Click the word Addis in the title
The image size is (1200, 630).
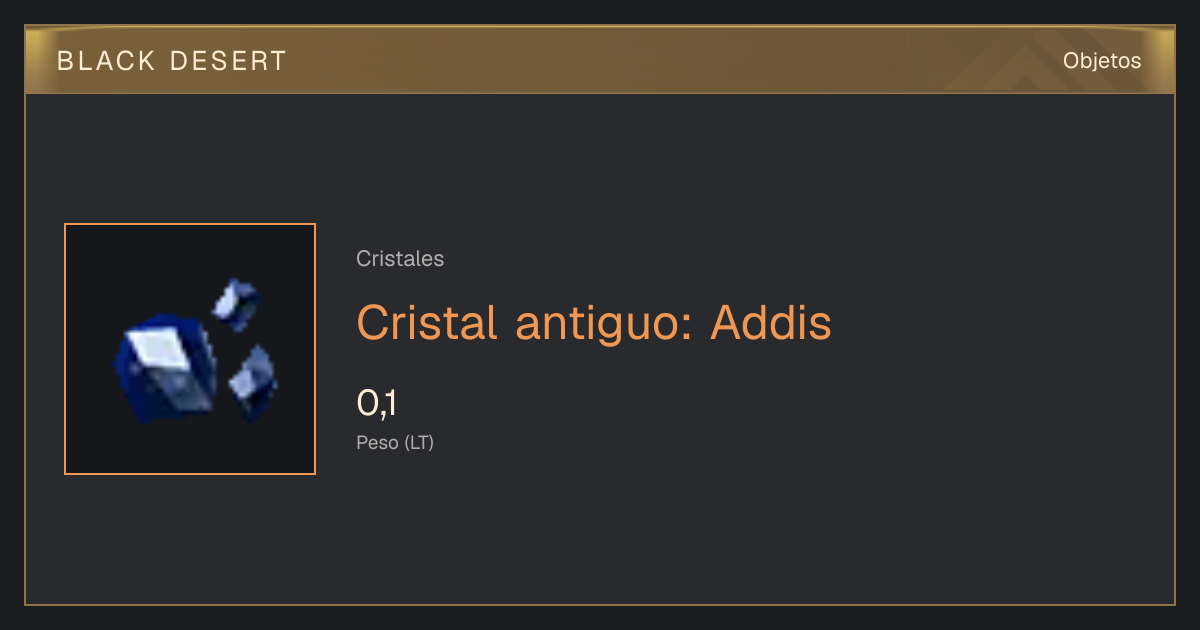tap(771, 322)
